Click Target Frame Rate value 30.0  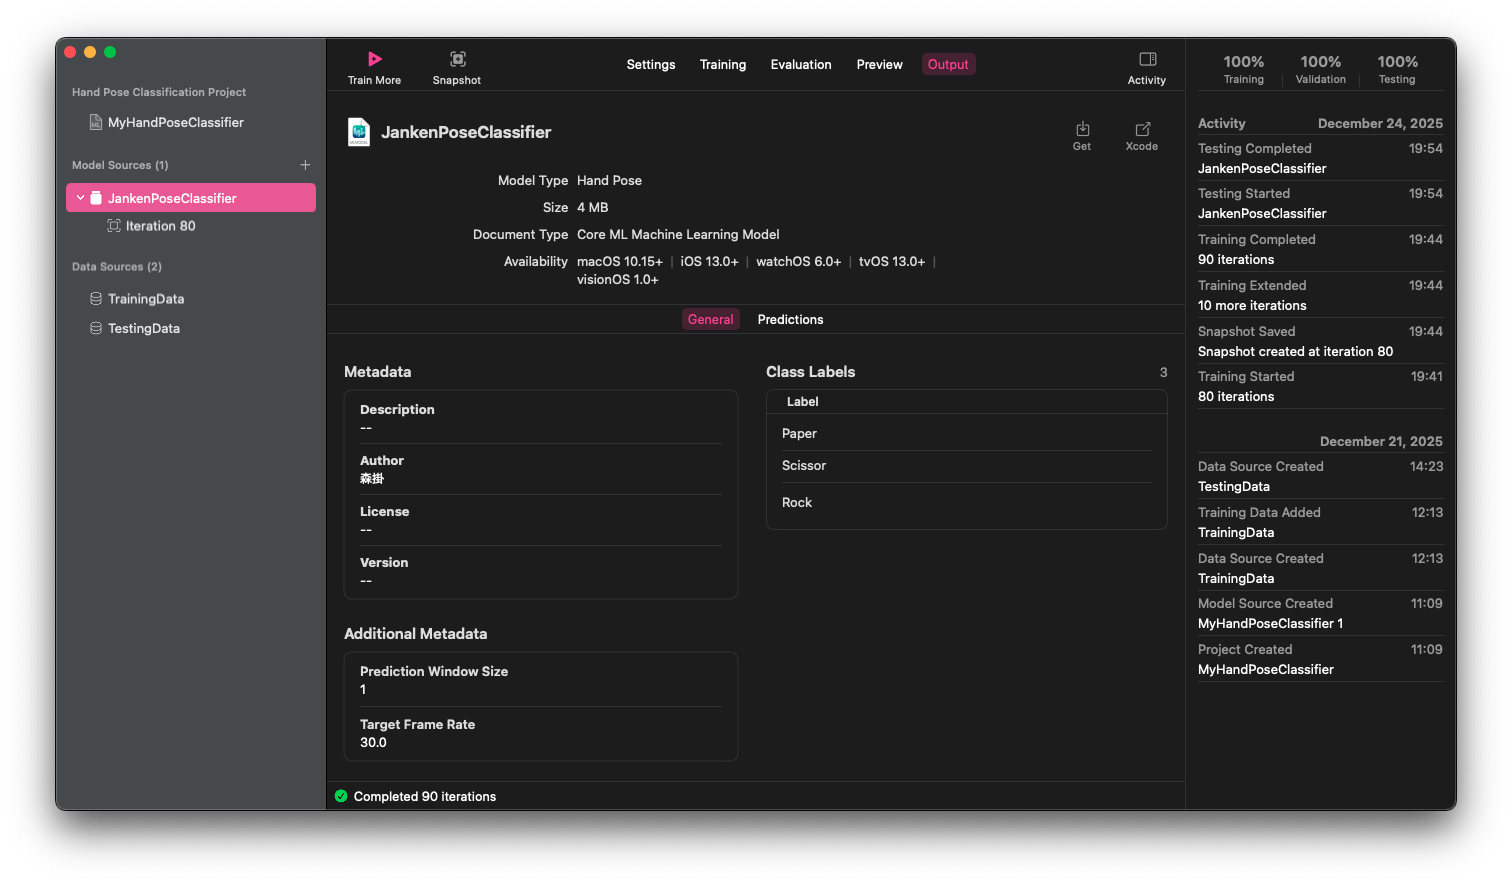[373, 743]
